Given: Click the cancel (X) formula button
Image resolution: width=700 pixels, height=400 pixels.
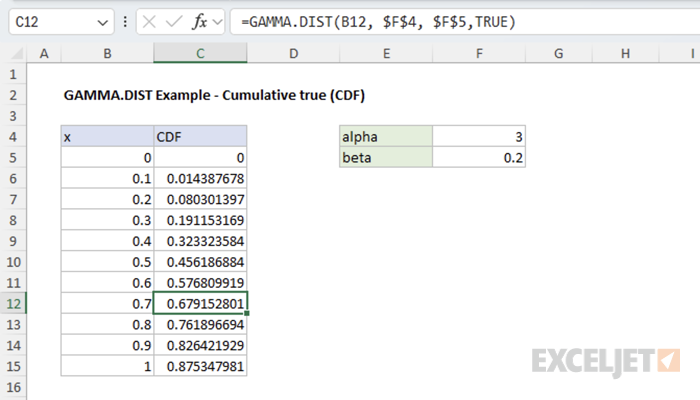Looking at the screenshot, I should 149,21.
